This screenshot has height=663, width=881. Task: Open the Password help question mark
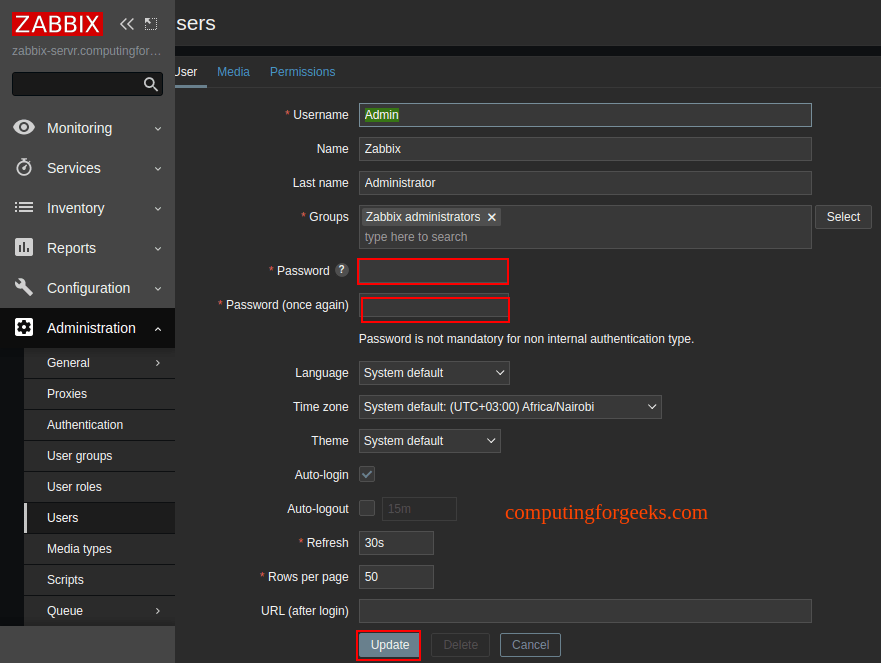341,270
